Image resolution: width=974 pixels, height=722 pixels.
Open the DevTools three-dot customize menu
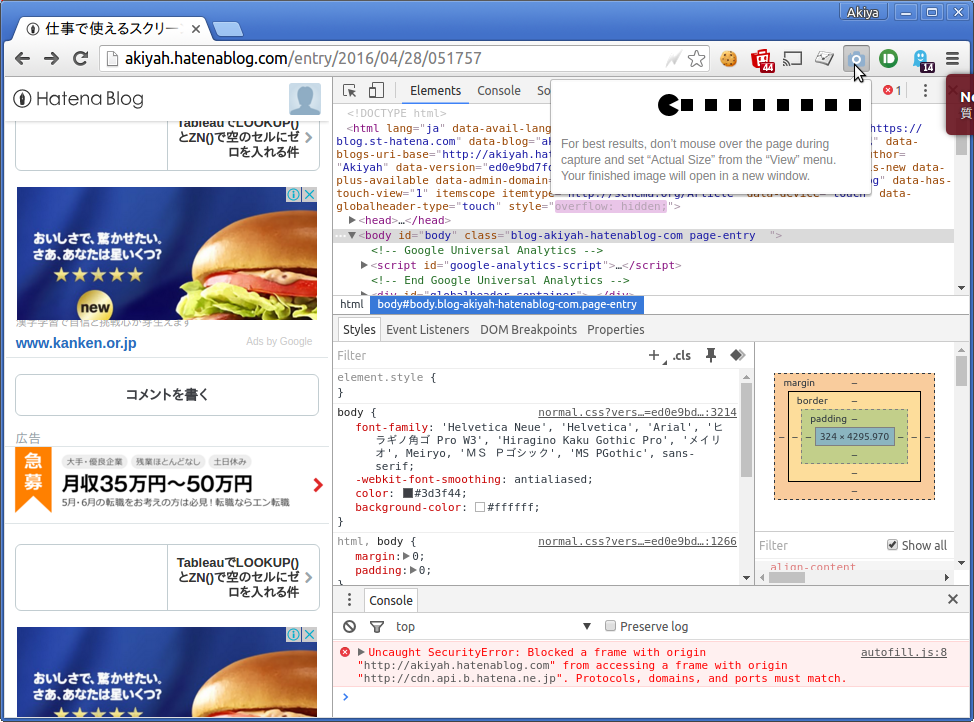pos(925,91)
